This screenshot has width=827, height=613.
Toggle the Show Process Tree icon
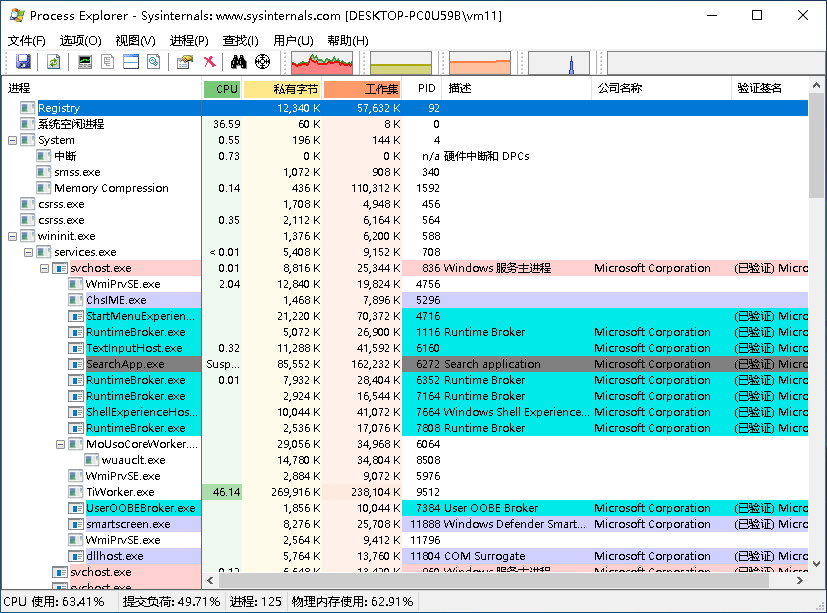108,62
